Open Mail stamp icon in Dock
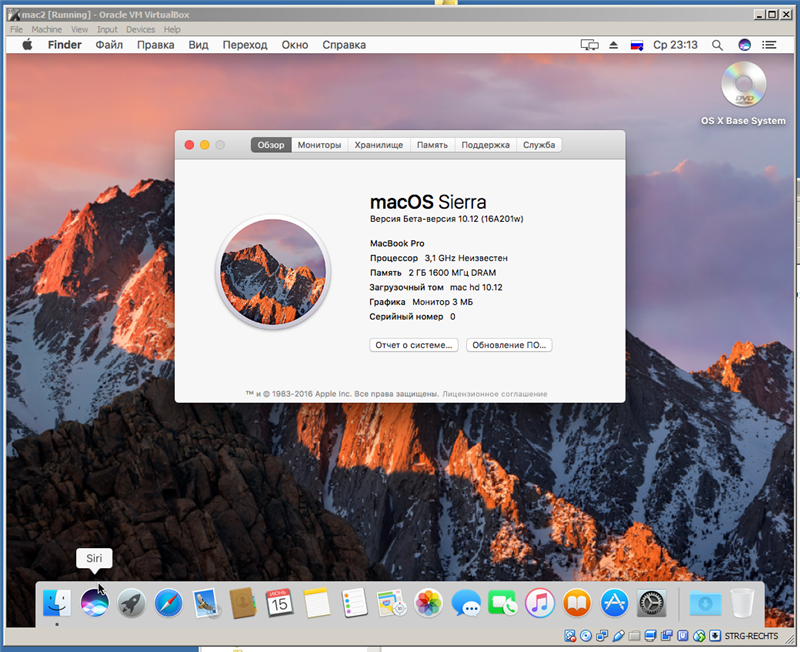The image size is (800, 652). [x=206, y=603]
